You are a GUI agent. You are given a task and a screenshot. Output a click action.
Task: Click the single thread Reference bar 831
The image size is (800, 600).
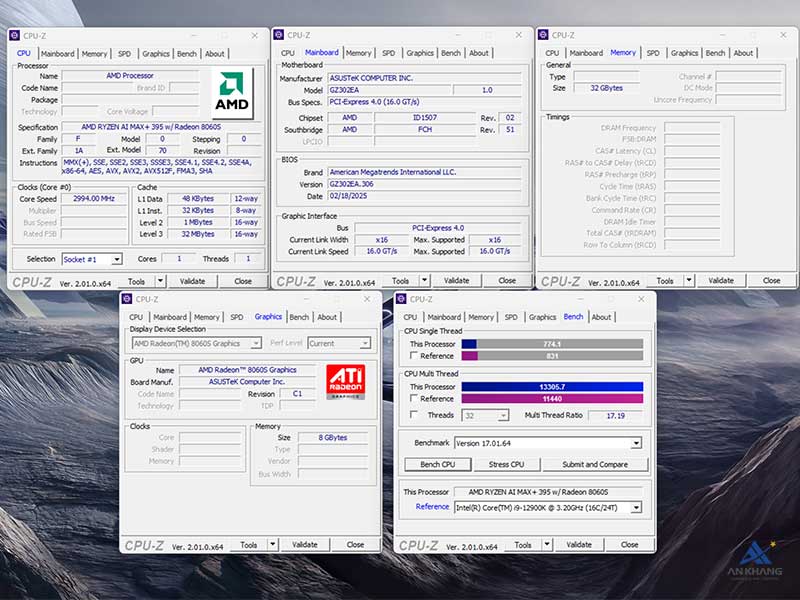(552, 356)
